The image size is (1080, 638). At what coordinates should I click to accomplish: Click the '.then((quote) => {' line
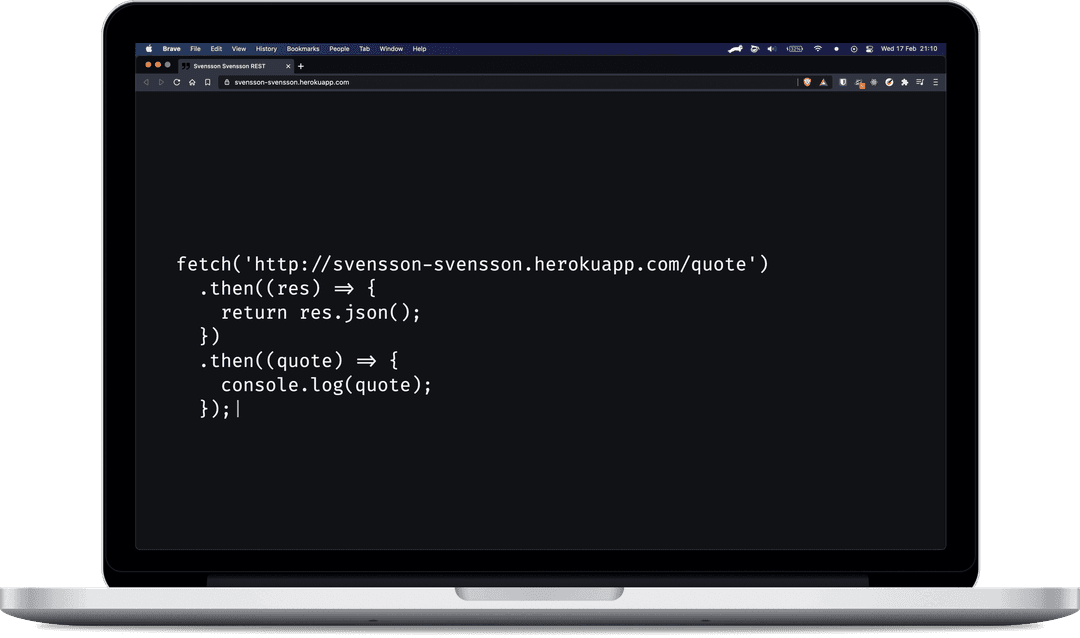click(x=298, y=361)
